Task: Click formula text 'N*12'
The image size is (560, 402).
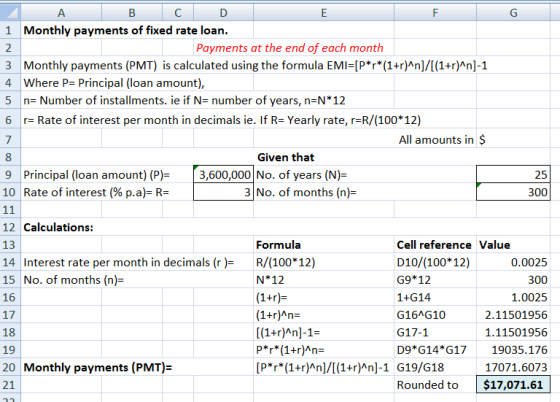Action: [x=270, y=280]
